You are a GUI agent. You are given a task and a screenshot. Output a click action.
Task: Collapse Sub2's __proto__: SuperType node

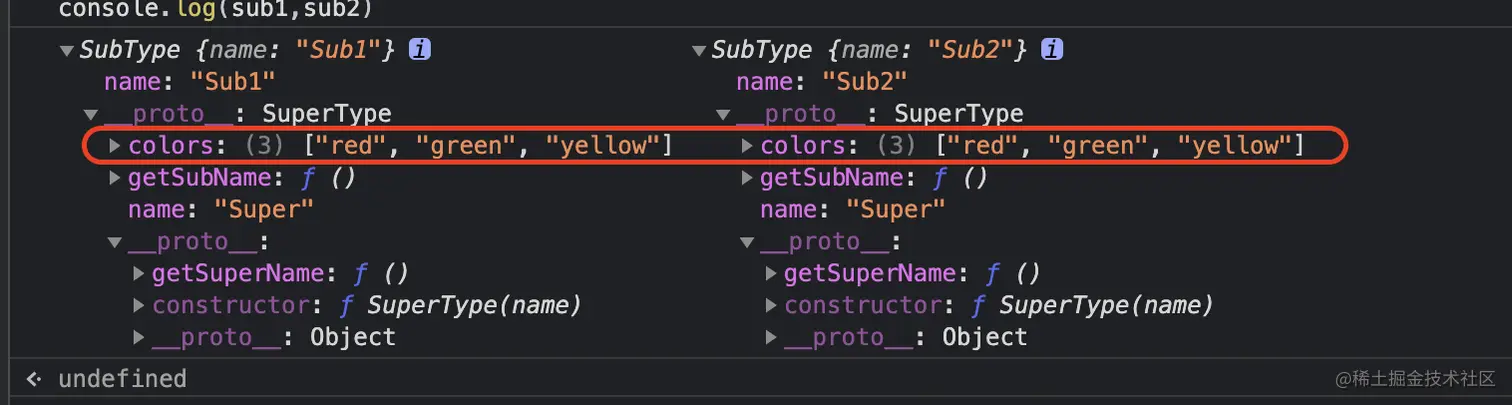pyautogui.click(x=723, y=114)
